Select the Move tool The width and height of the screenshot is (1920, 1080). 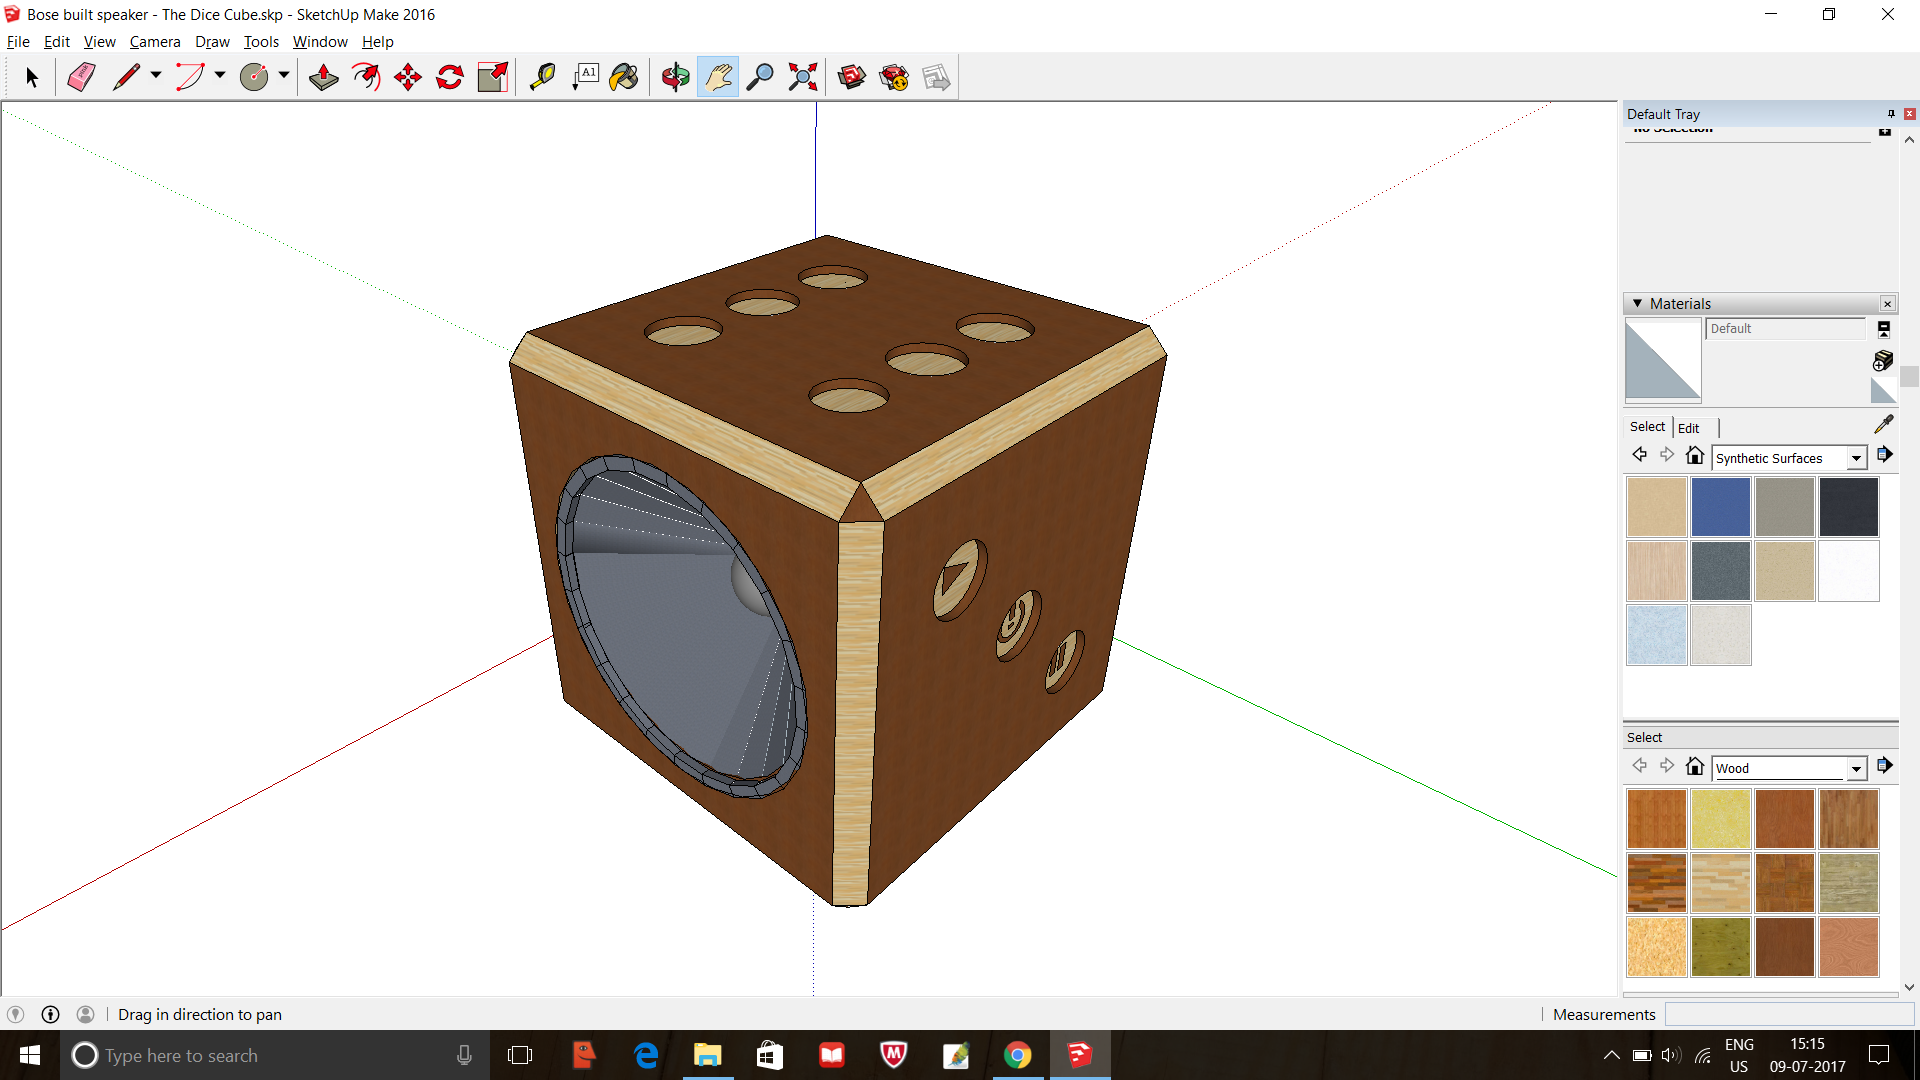pos(407,76)
